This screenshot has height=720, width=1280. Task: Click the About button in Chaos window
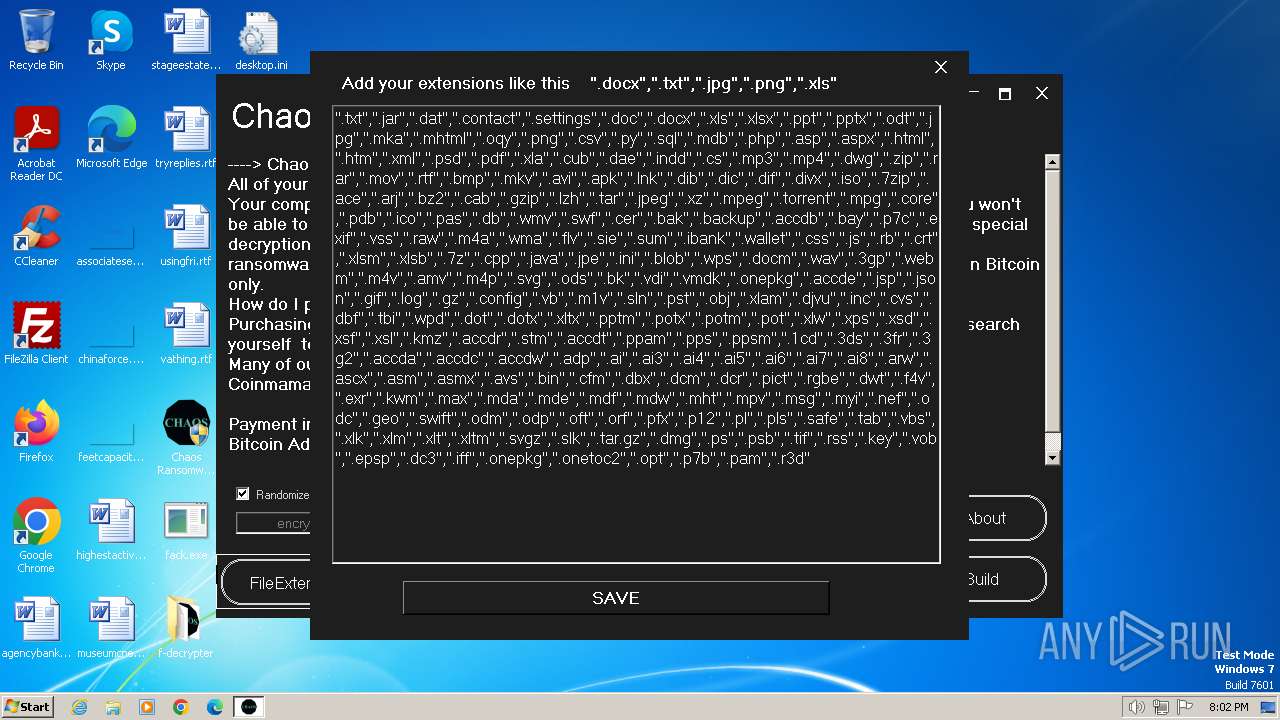click(x=1005, y=518)
